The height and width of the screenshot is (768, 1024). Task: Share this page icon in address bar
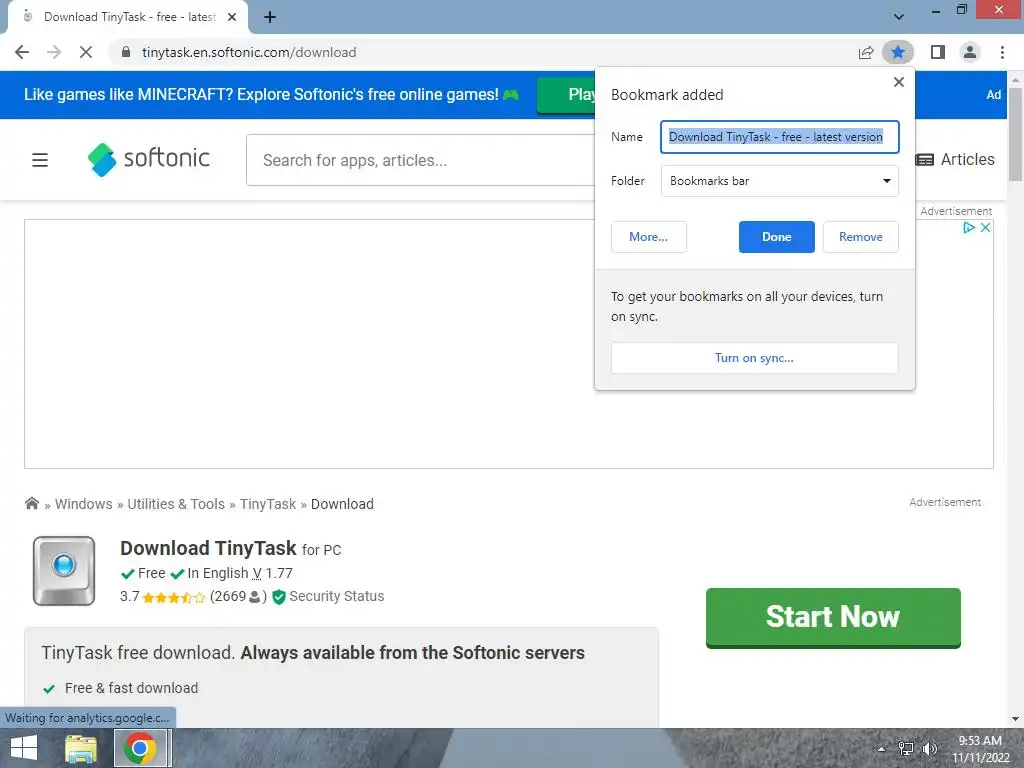(x=866, y=52)
